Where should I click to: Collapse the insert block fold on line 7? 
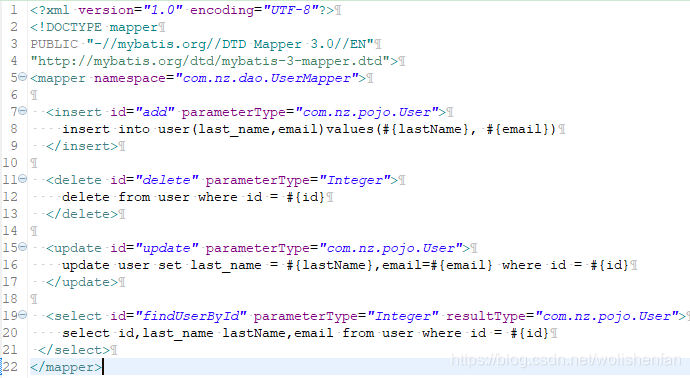pos(22,110)
